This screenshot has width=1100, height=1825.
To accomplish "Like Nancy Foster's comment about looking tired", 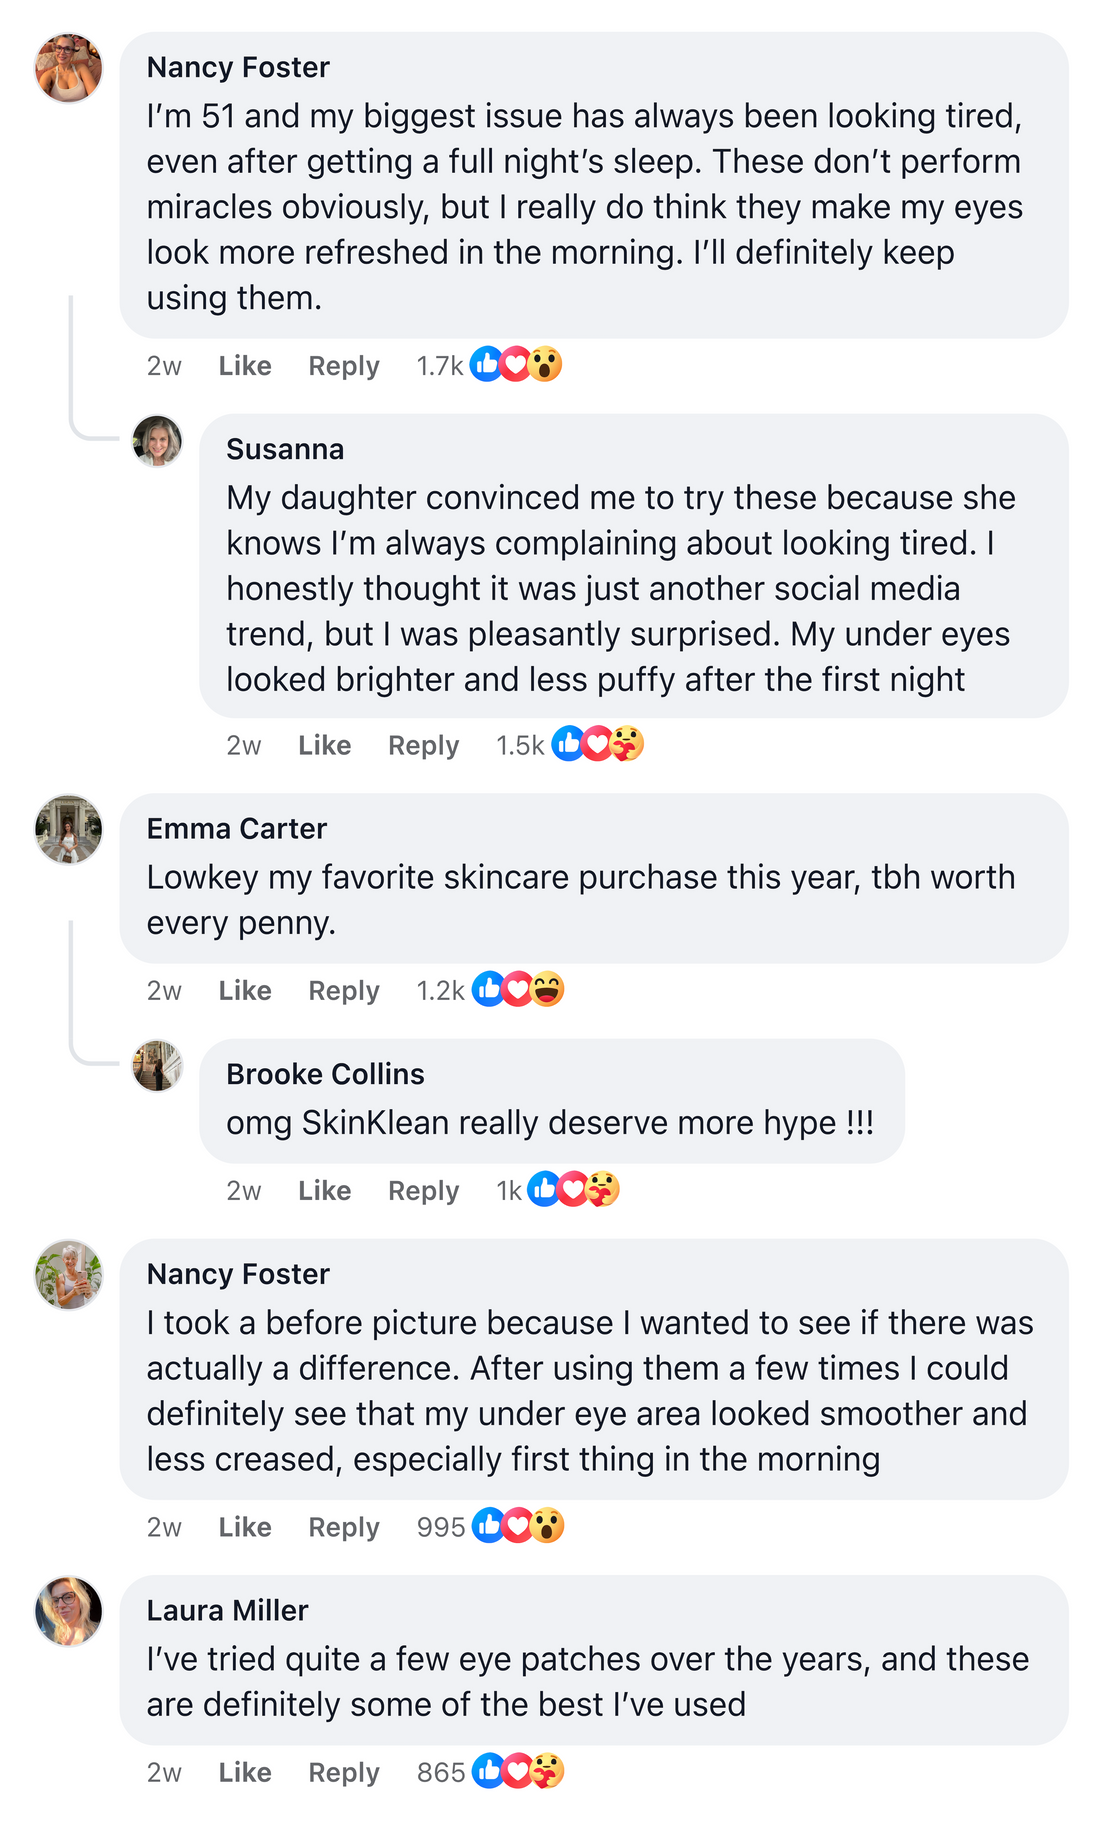I will [245, 366].
